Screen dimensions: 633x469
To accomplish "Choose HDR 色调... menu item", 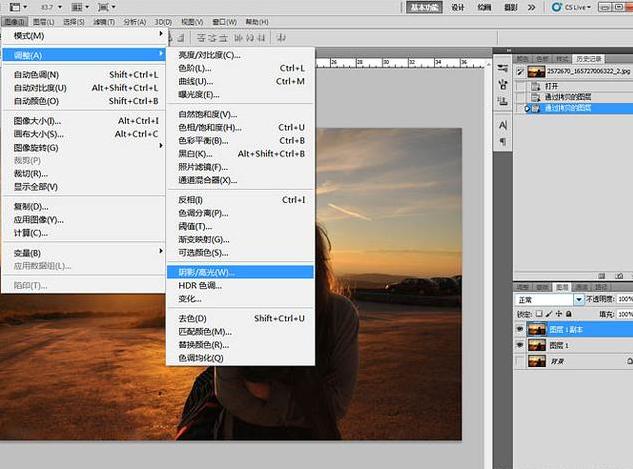I will 240,285.
